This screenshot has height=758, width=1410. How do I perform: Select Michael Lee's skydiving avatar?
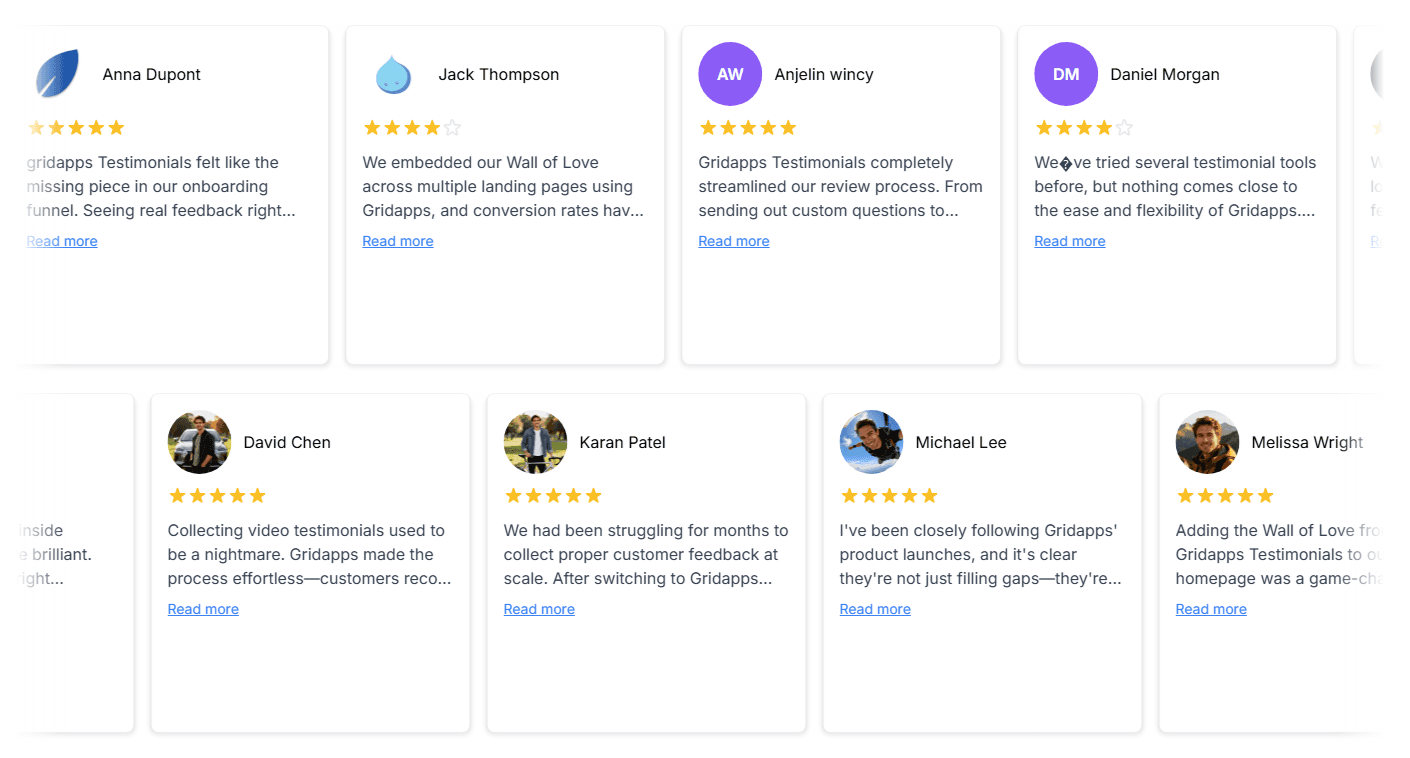pos(871,441)
